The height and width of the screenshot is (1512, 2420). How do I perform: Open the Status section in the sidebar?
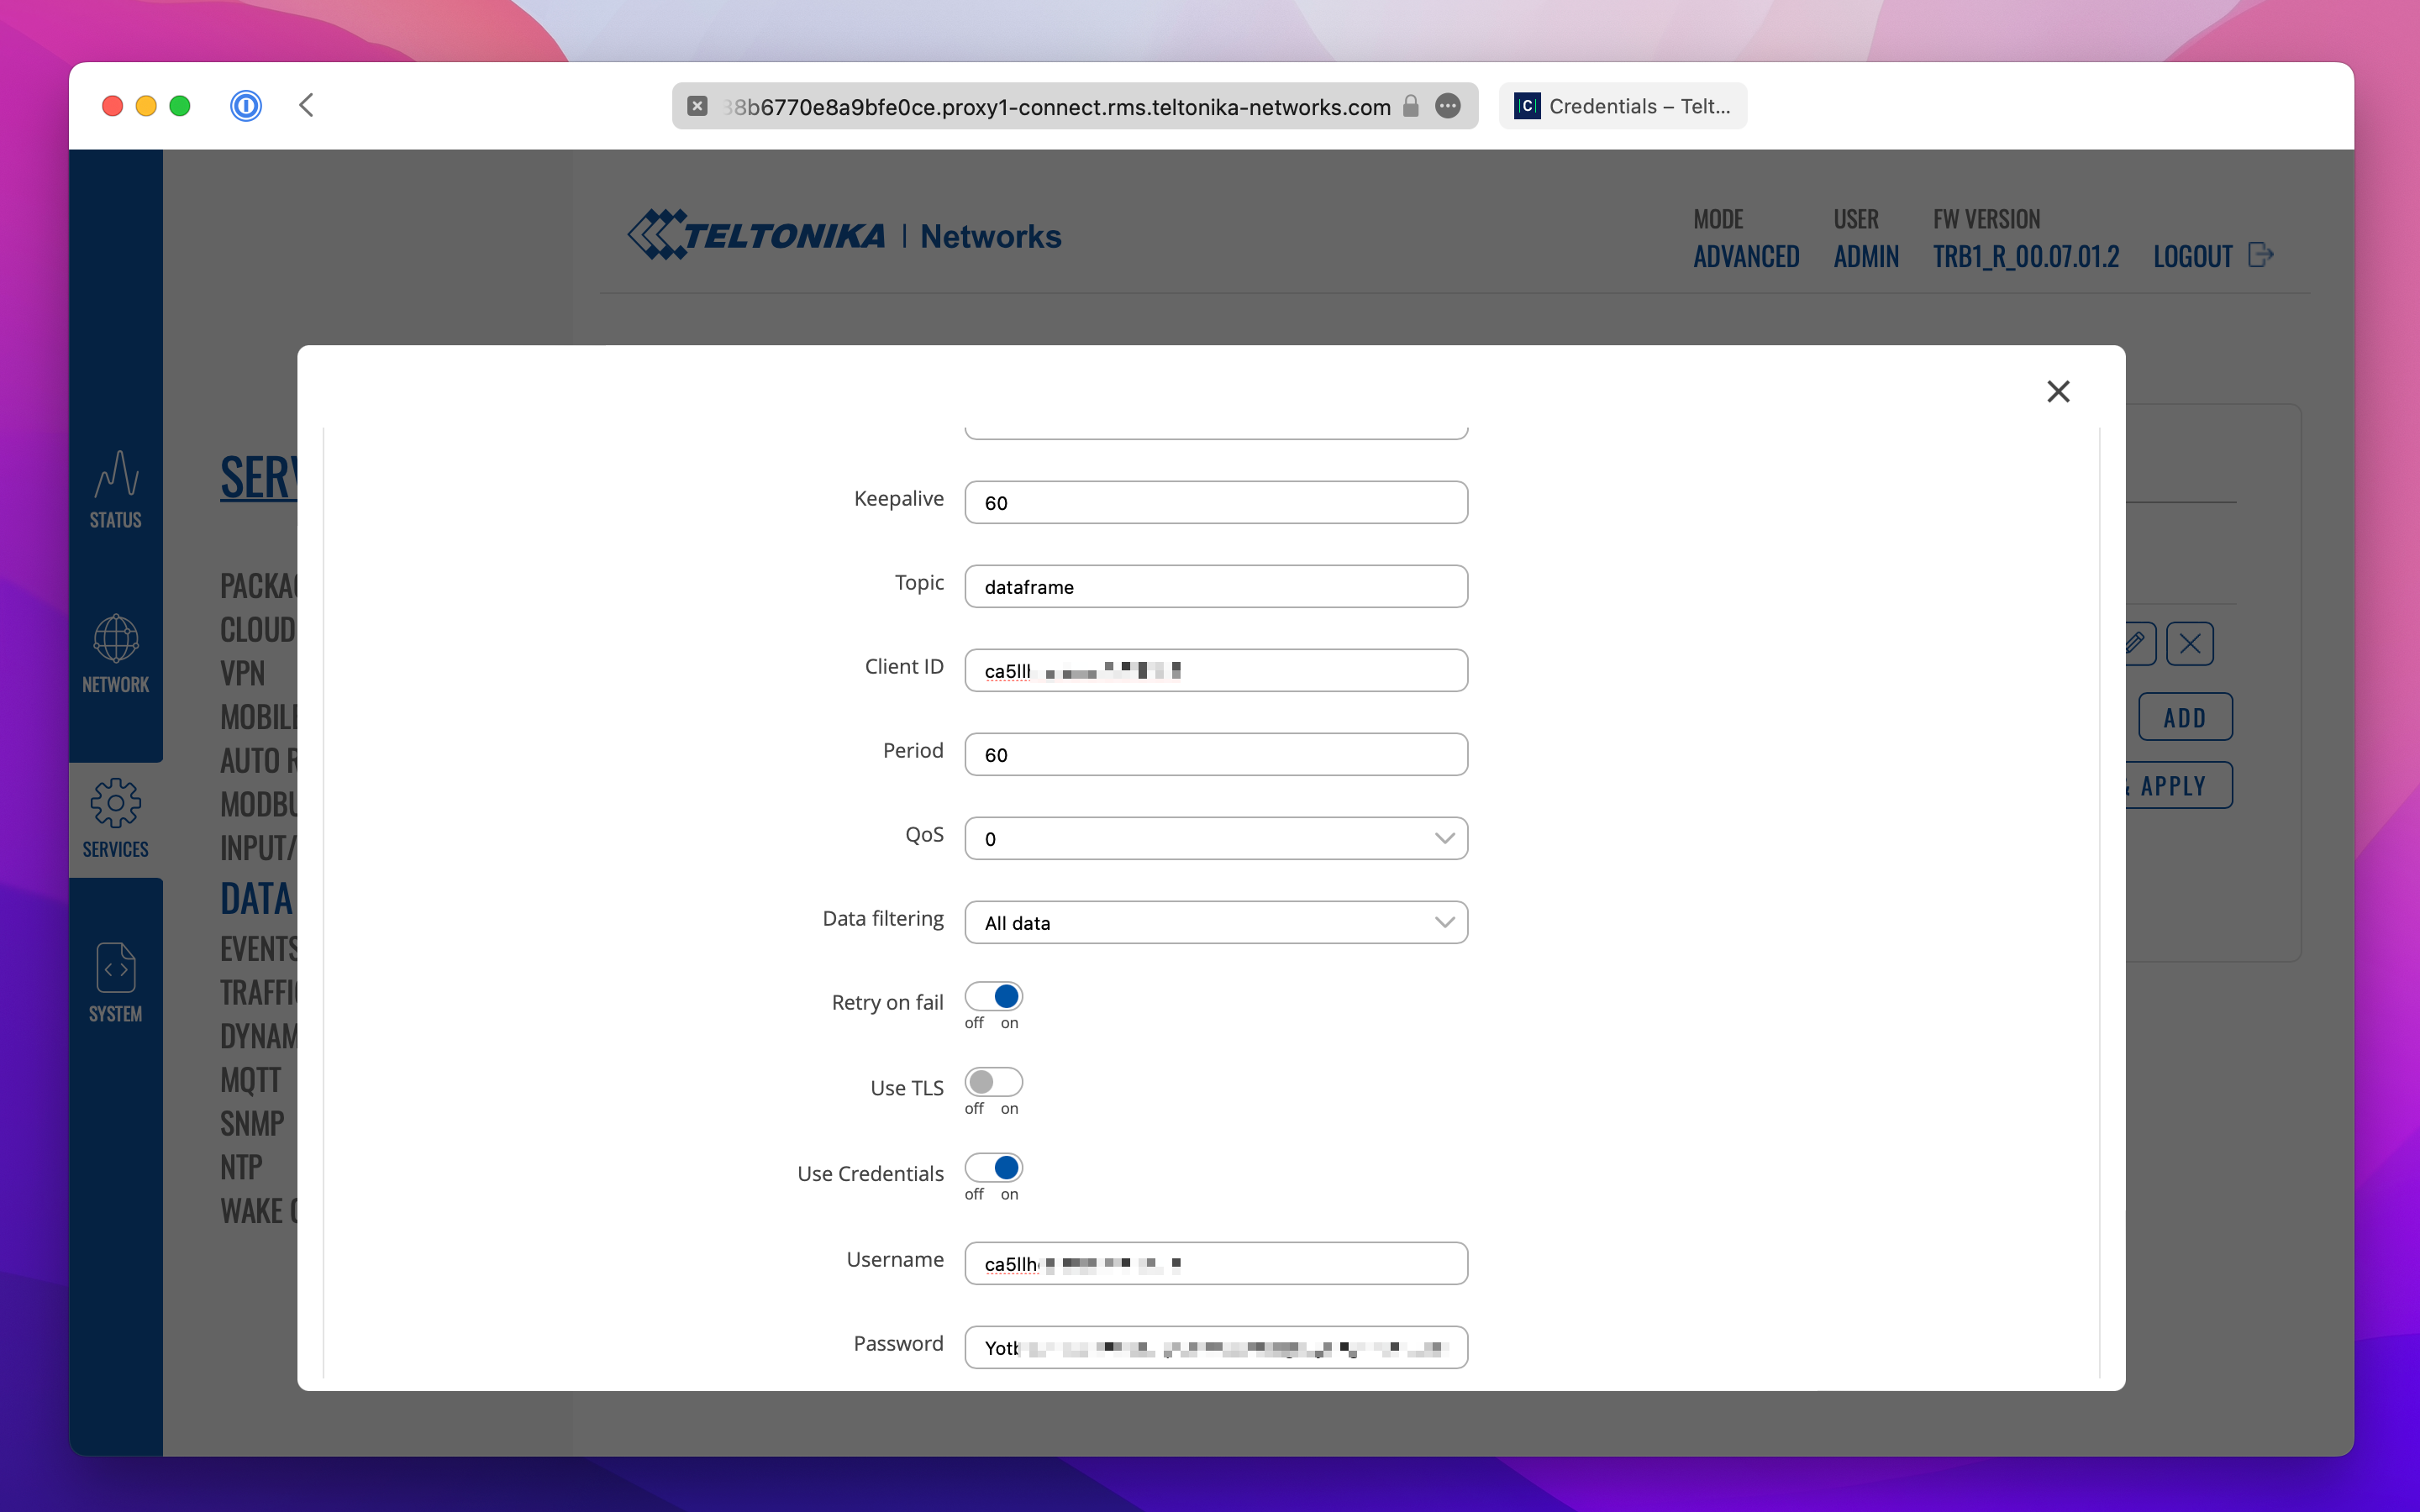coord(115,488)
